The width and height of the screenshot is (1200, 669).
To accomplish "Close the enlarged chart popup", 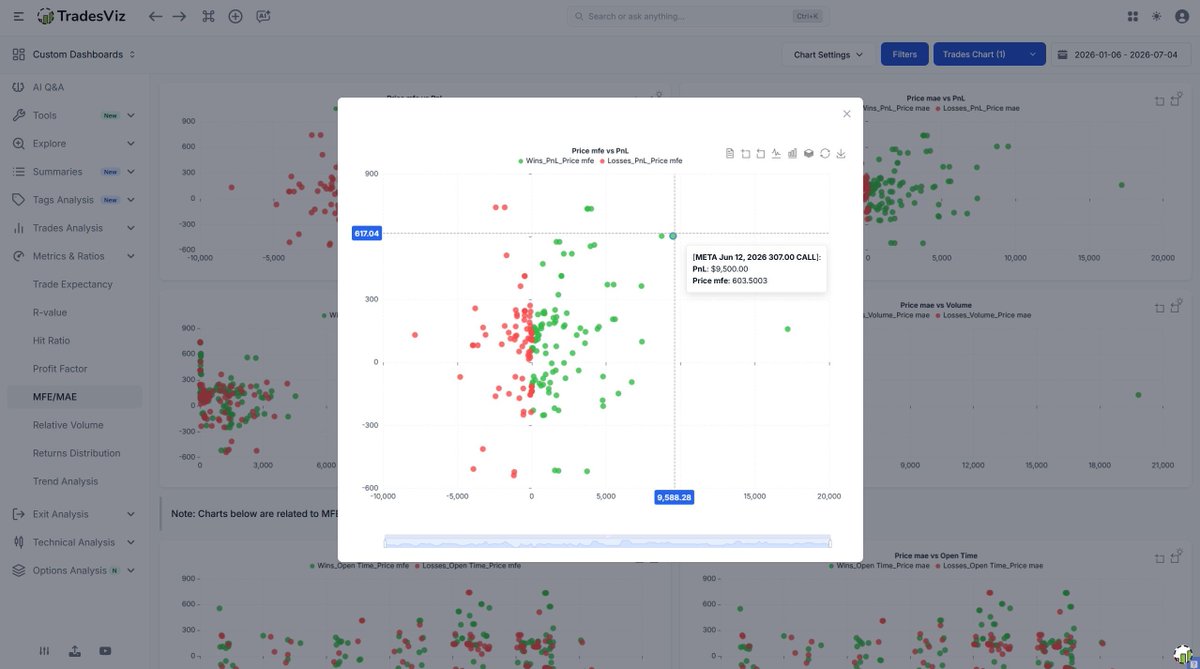I will [847, 114].
